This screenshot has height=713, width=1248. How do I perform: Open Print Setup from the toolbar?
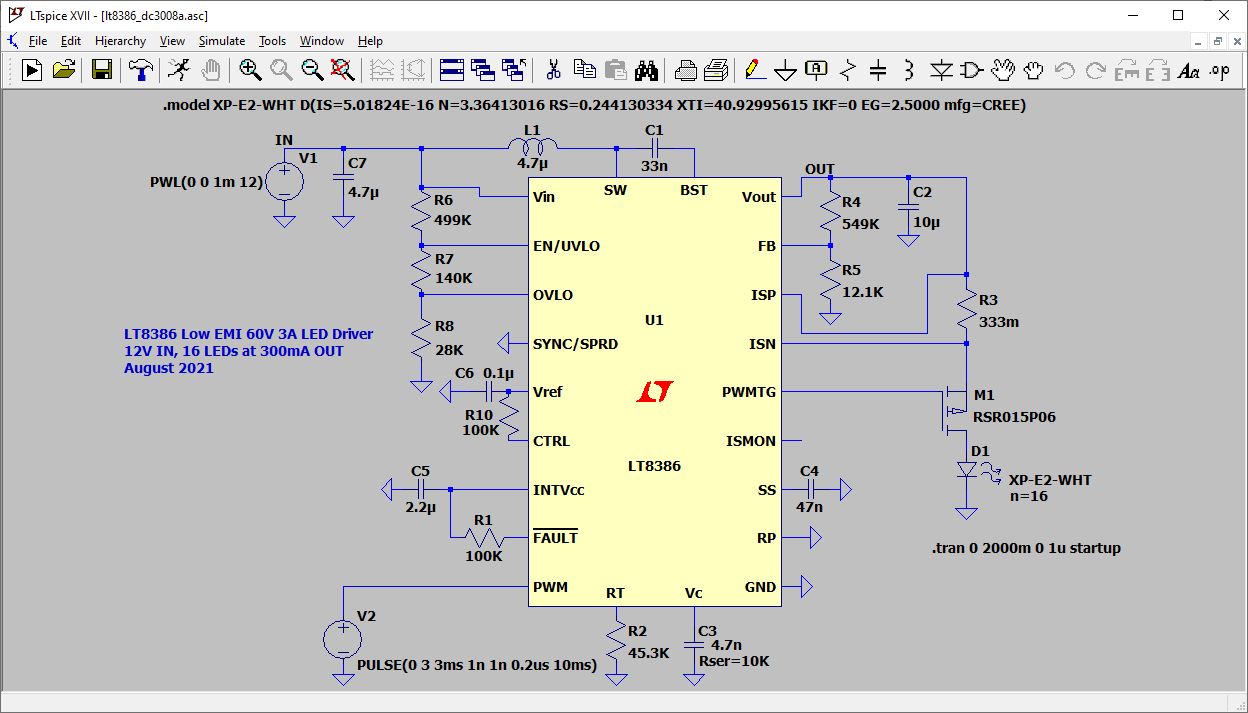[x=685, y=69]
